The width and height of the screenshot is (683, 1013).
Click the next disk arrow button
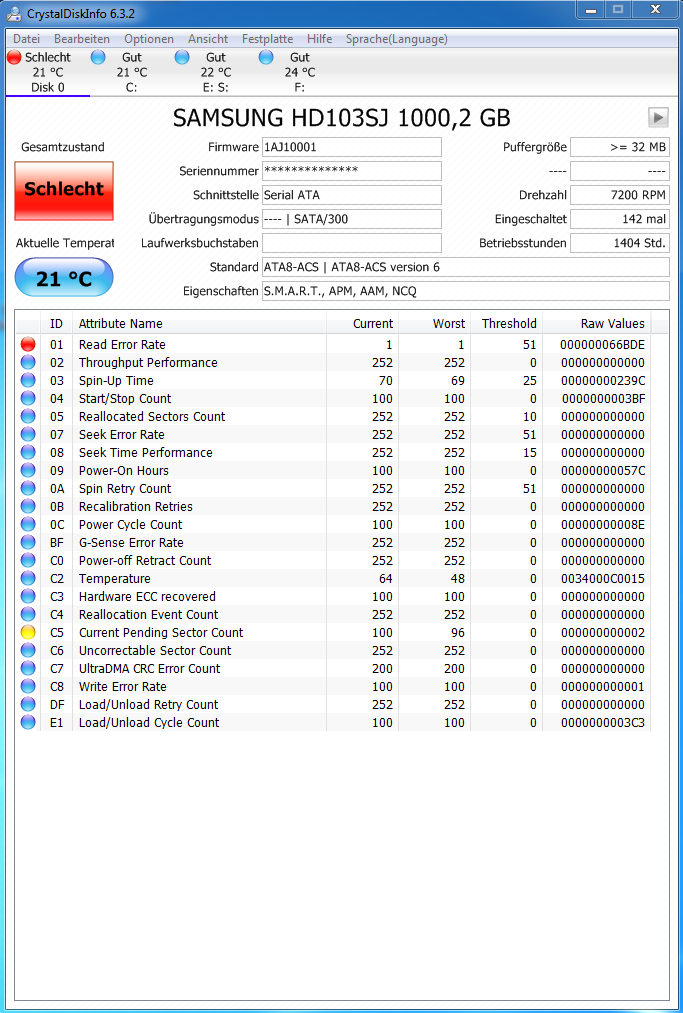pyautogui.click(x=658, y=117)
